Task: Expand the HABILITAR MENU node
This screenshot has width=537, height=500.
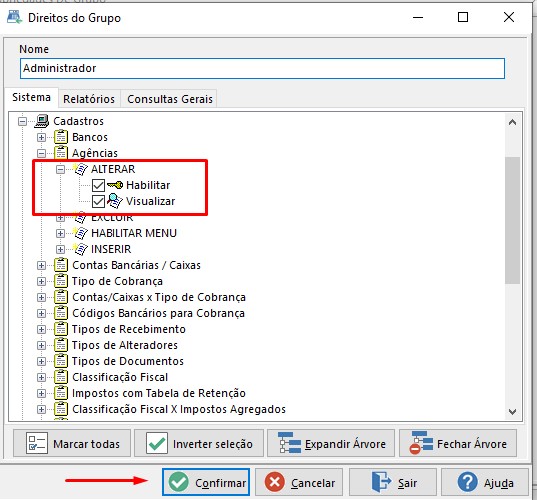Action: 61,233
